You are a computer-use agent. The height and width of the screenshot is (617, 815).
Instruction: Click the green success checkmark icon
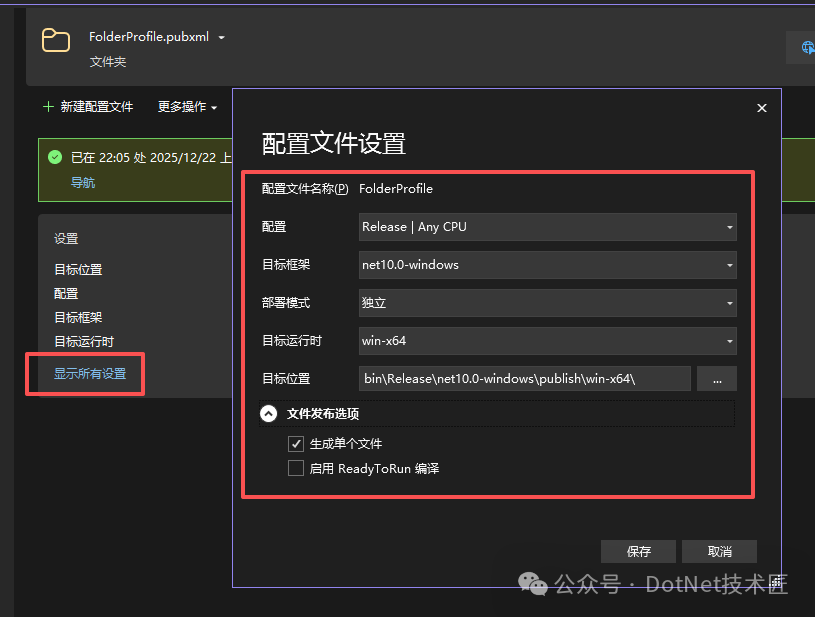pos(52,155)
